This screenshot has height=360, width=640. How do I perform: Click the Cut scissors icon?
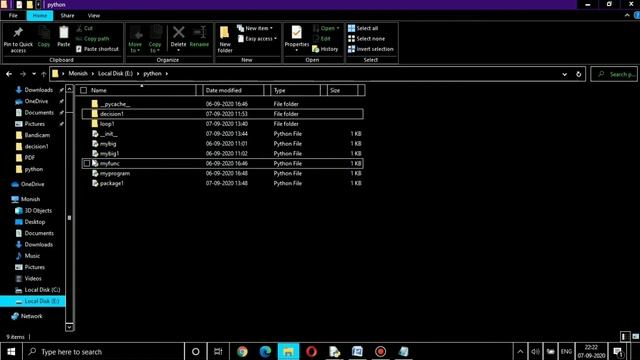[x=79, y=28]
